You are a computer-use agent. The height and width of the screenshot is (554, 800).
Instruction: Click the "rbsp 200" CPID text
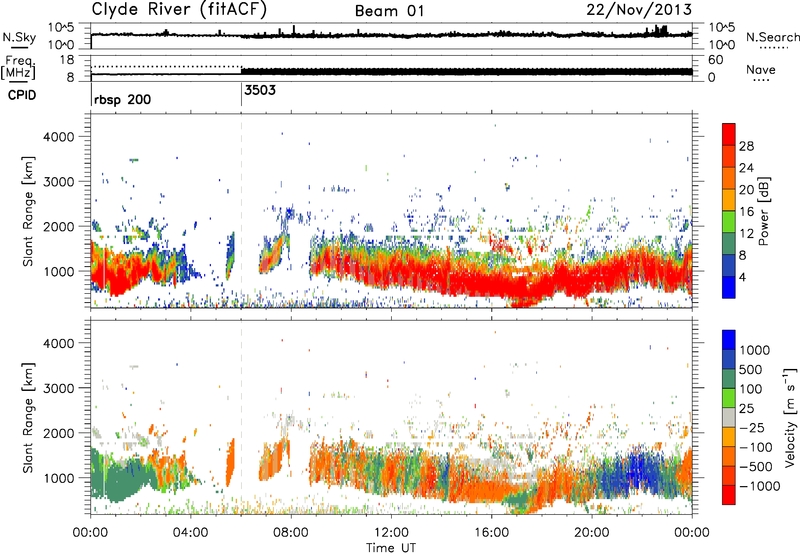coord(122,99)
